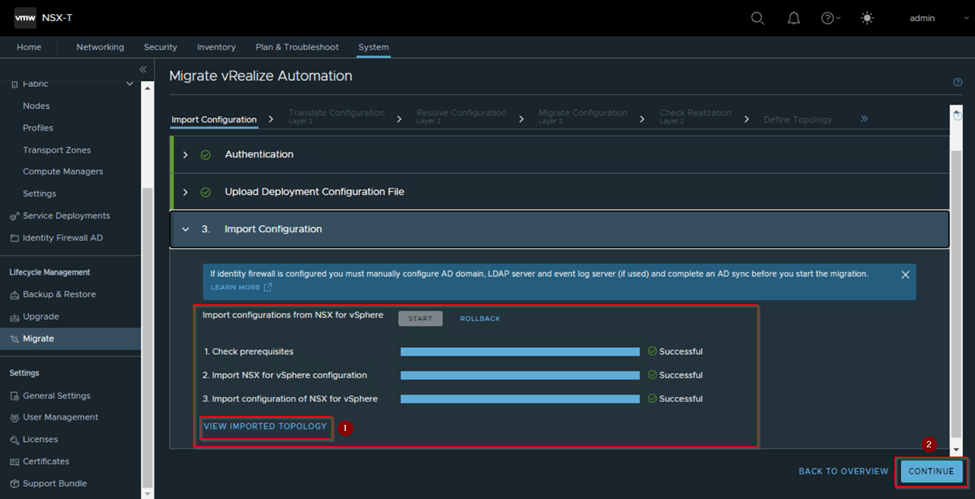Open Backup & Restore in sidebar

59,294
